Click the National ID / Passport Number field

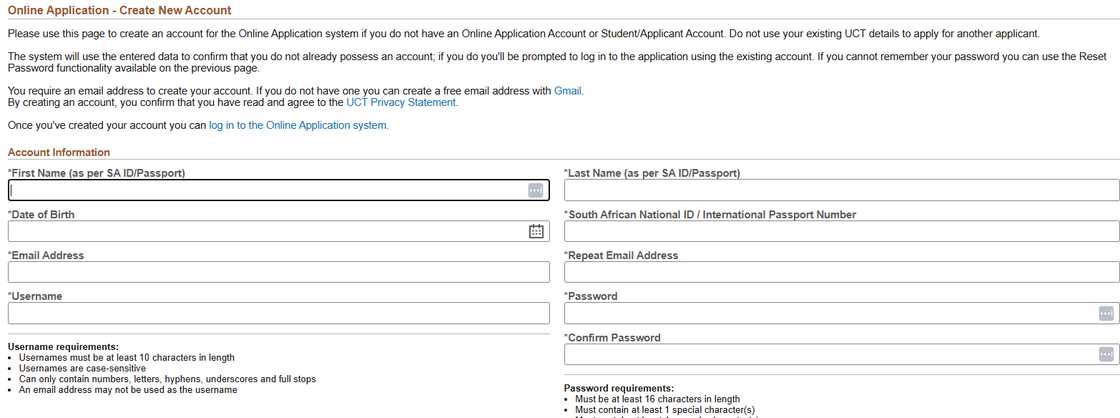[841, 231]
